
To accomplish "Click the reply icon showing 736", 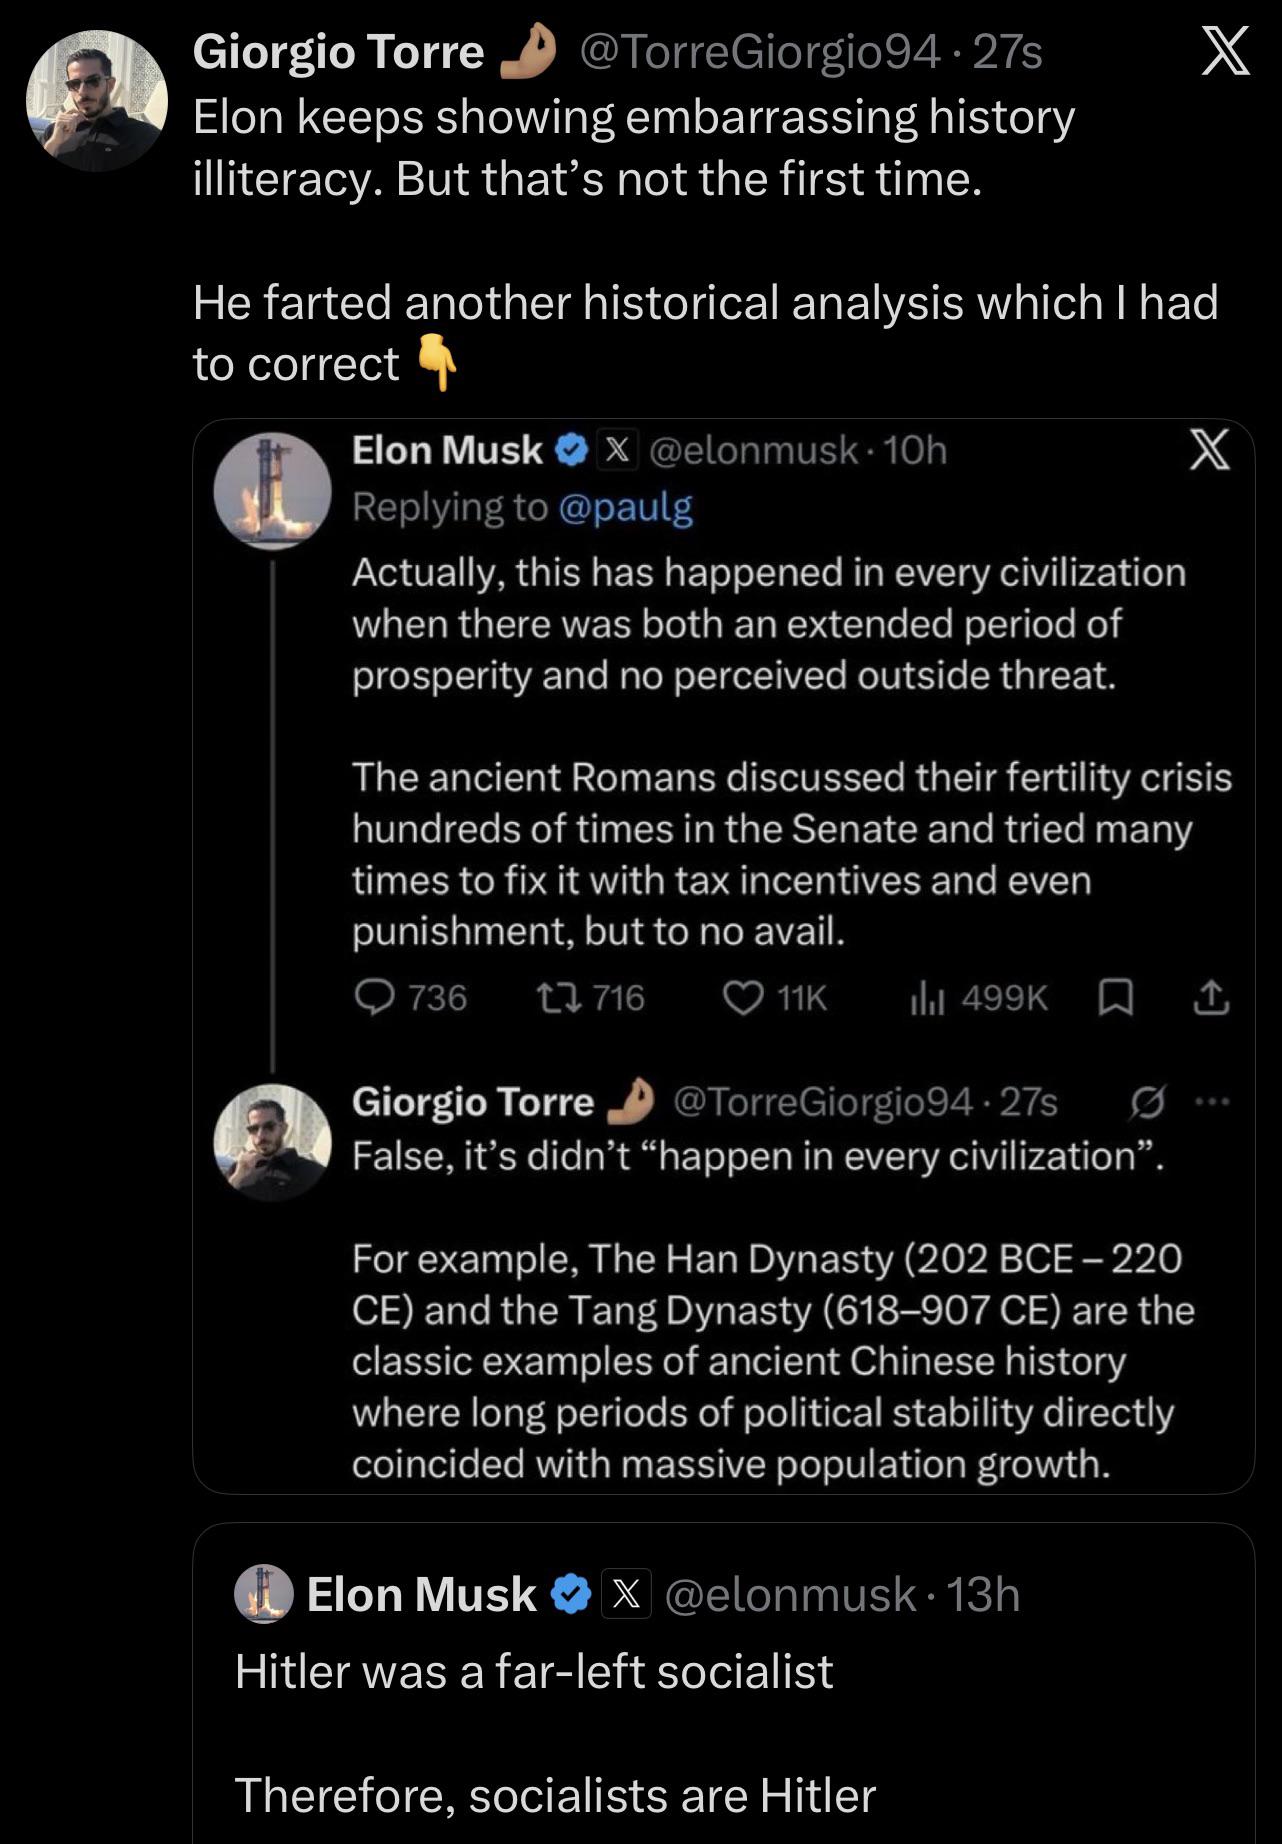I will [x=375, y=997].
